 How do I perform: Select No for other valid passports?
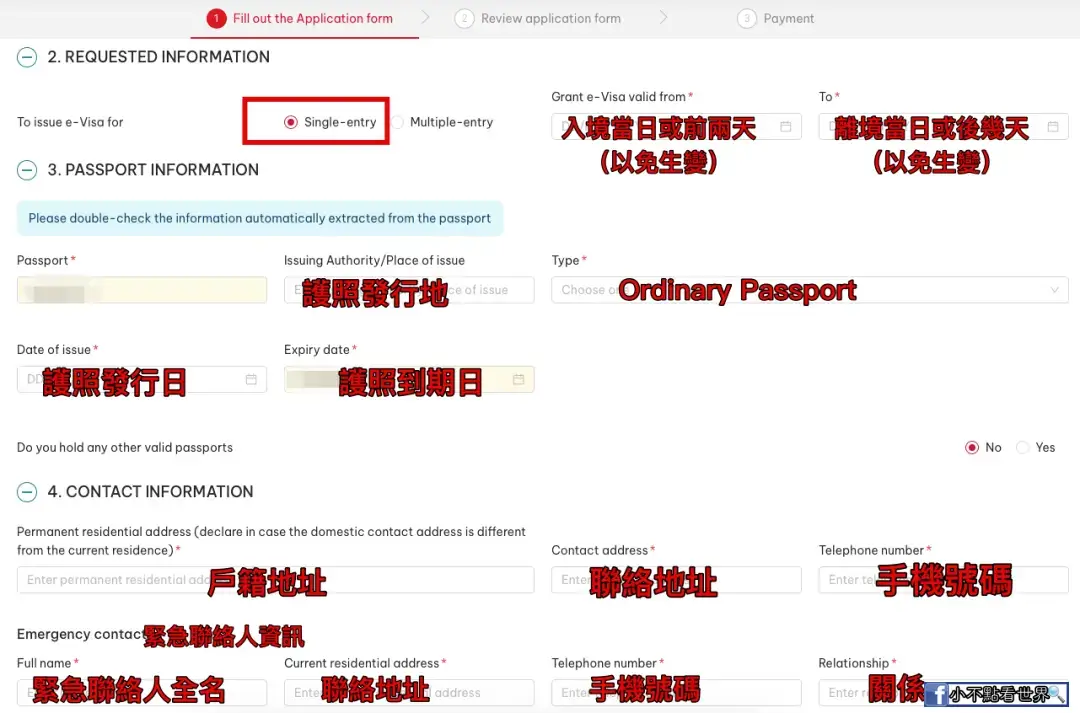coord(972,448)
